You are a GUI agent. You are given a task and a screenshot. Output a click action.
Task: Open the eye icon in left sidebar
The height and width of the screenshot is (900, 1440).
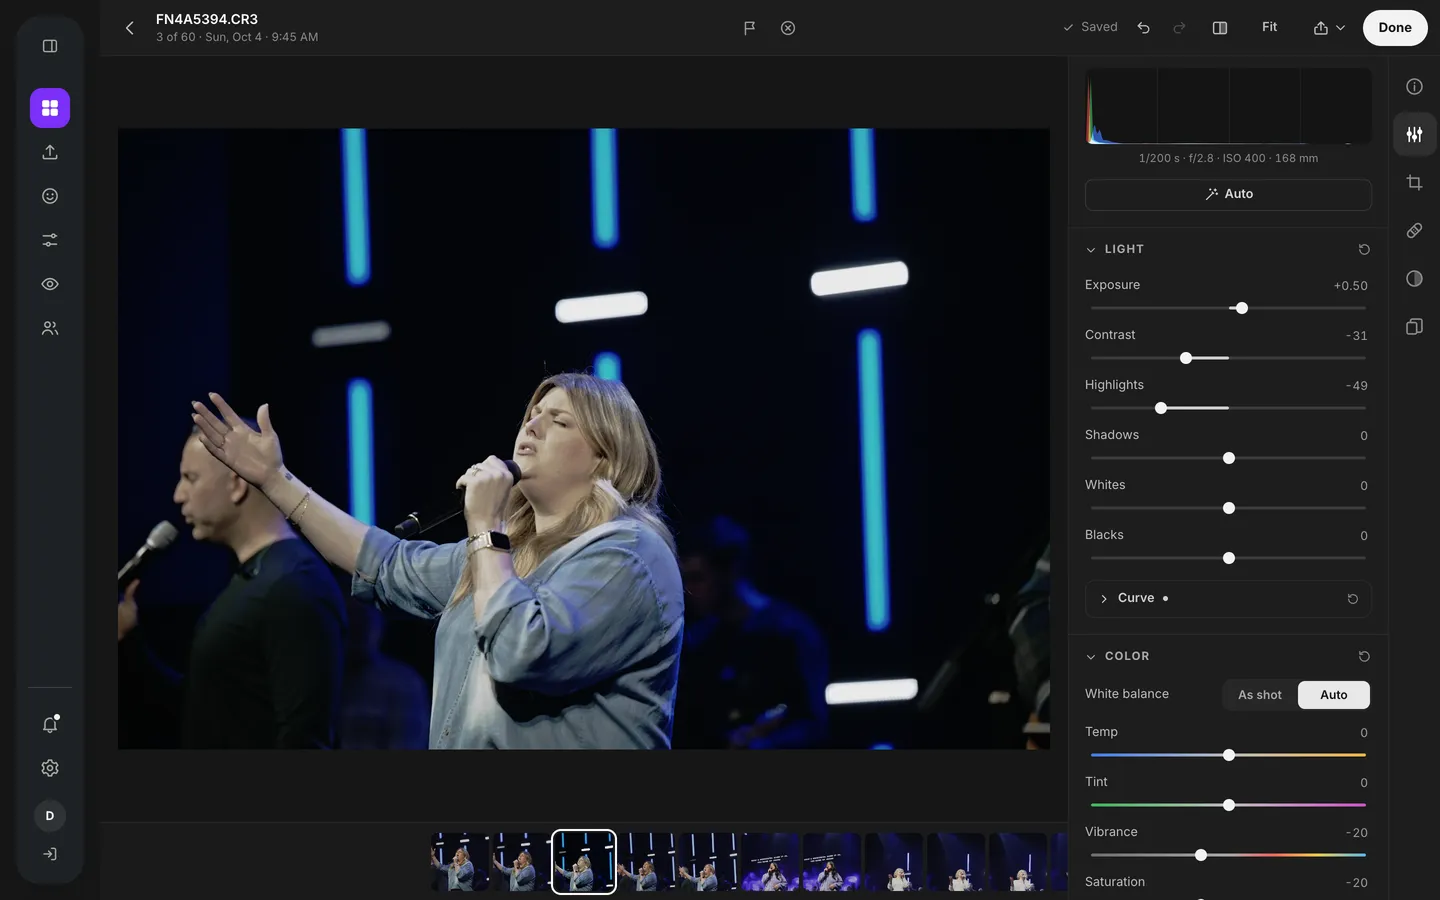50,284
